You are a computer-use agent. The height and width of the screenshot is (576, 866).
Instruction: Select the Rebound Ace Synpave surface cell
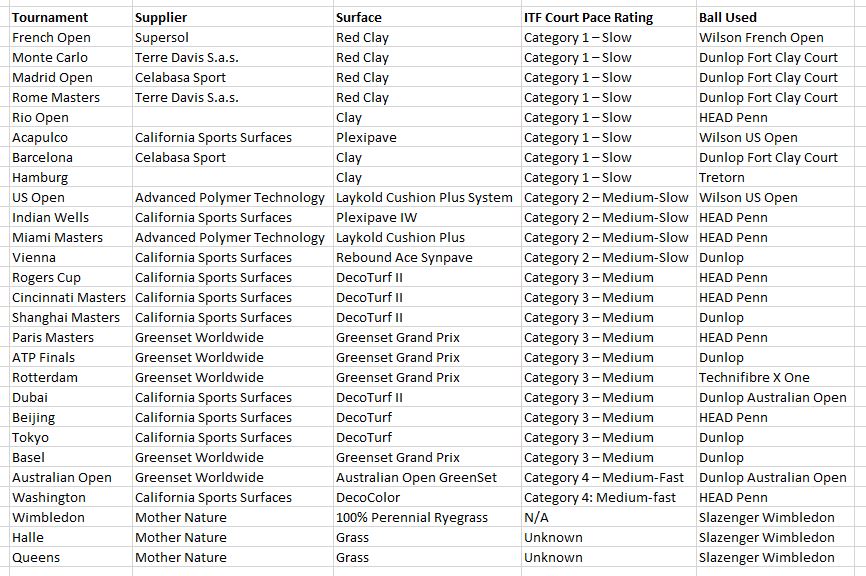tap(427, 257)
